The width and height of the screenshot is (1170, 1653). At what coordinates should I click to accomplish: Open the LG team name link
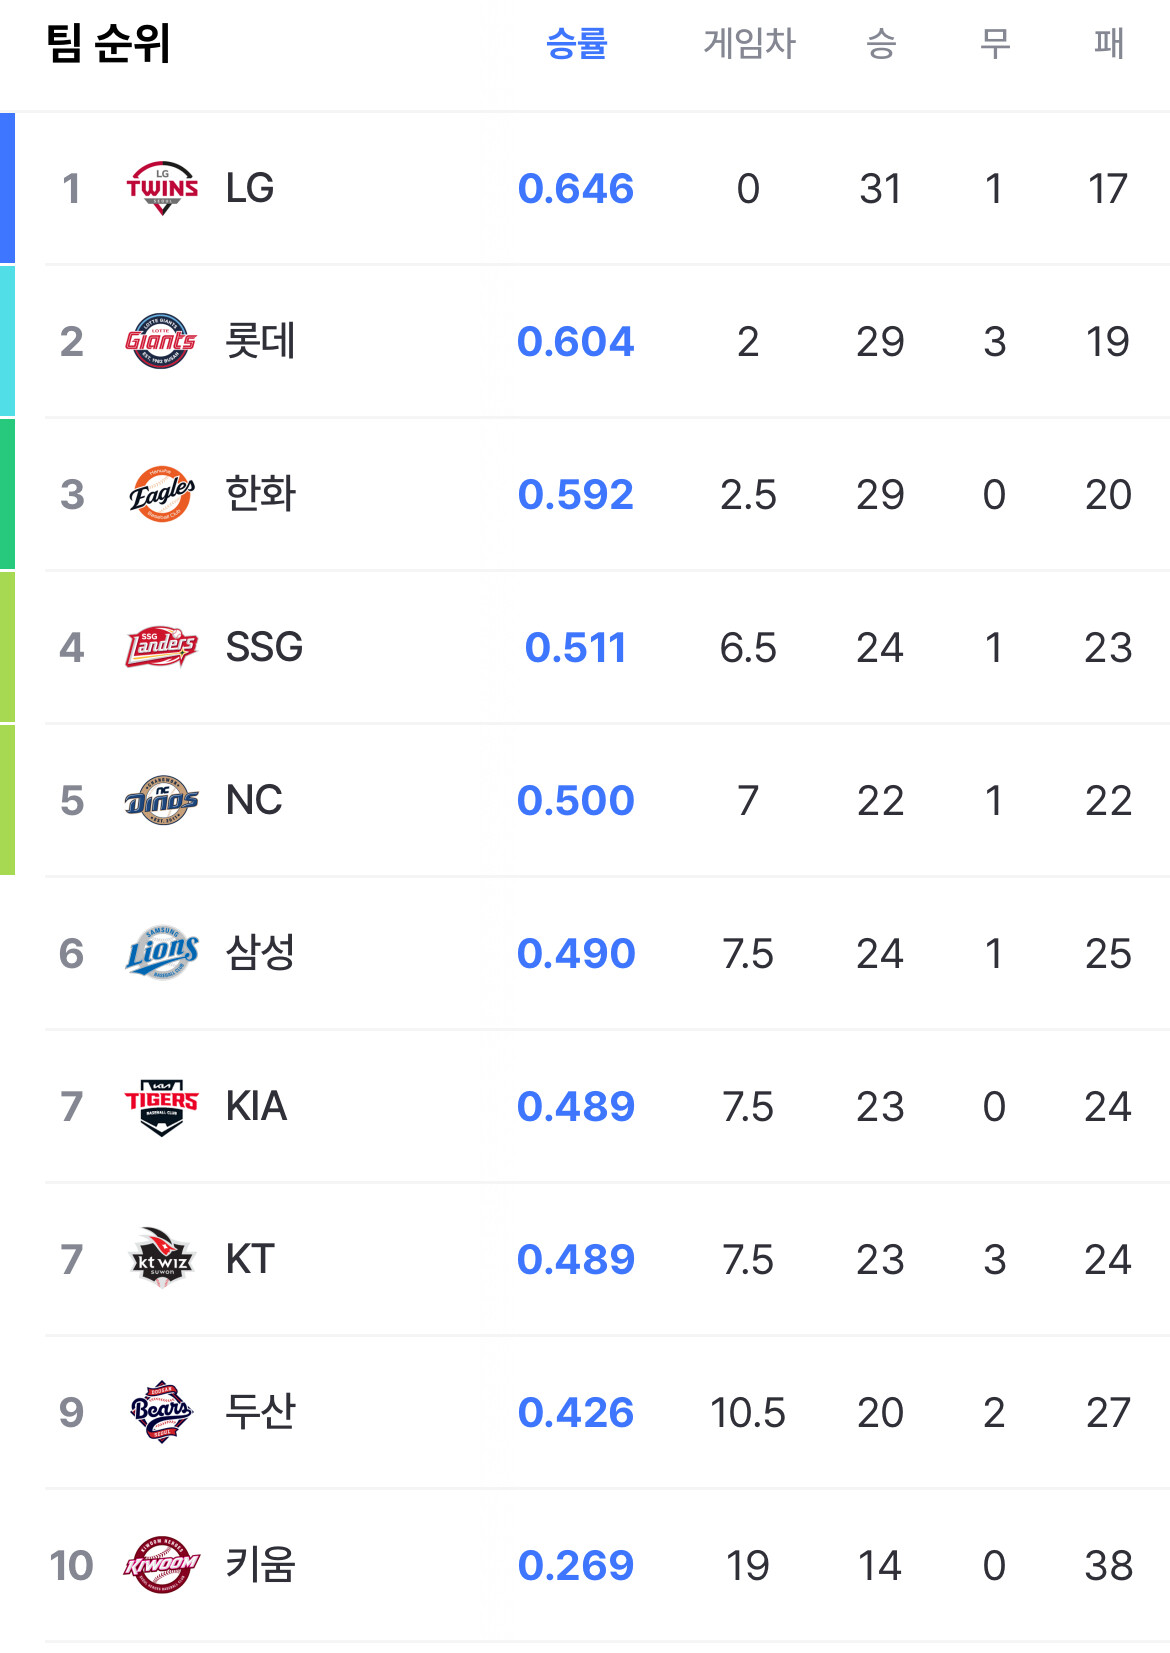coord(250,188)
